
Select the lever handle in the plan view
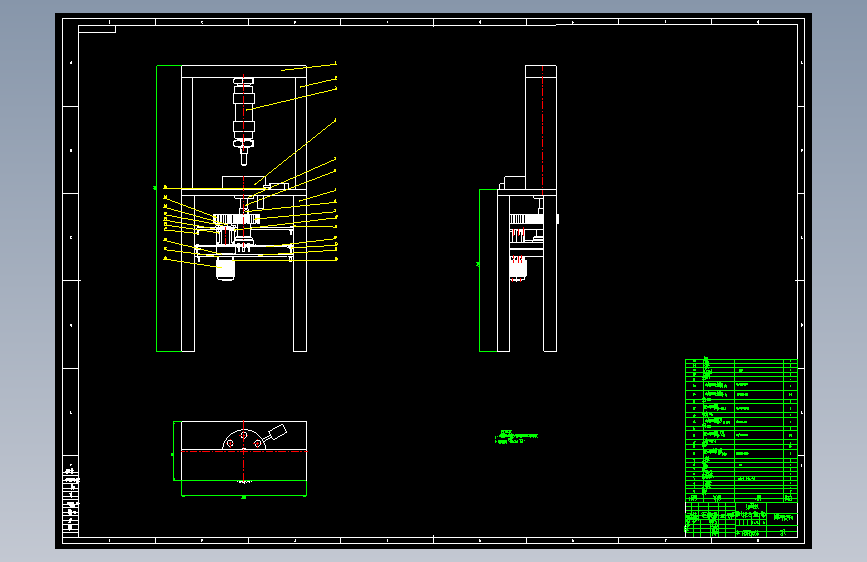tap(275, 434)
